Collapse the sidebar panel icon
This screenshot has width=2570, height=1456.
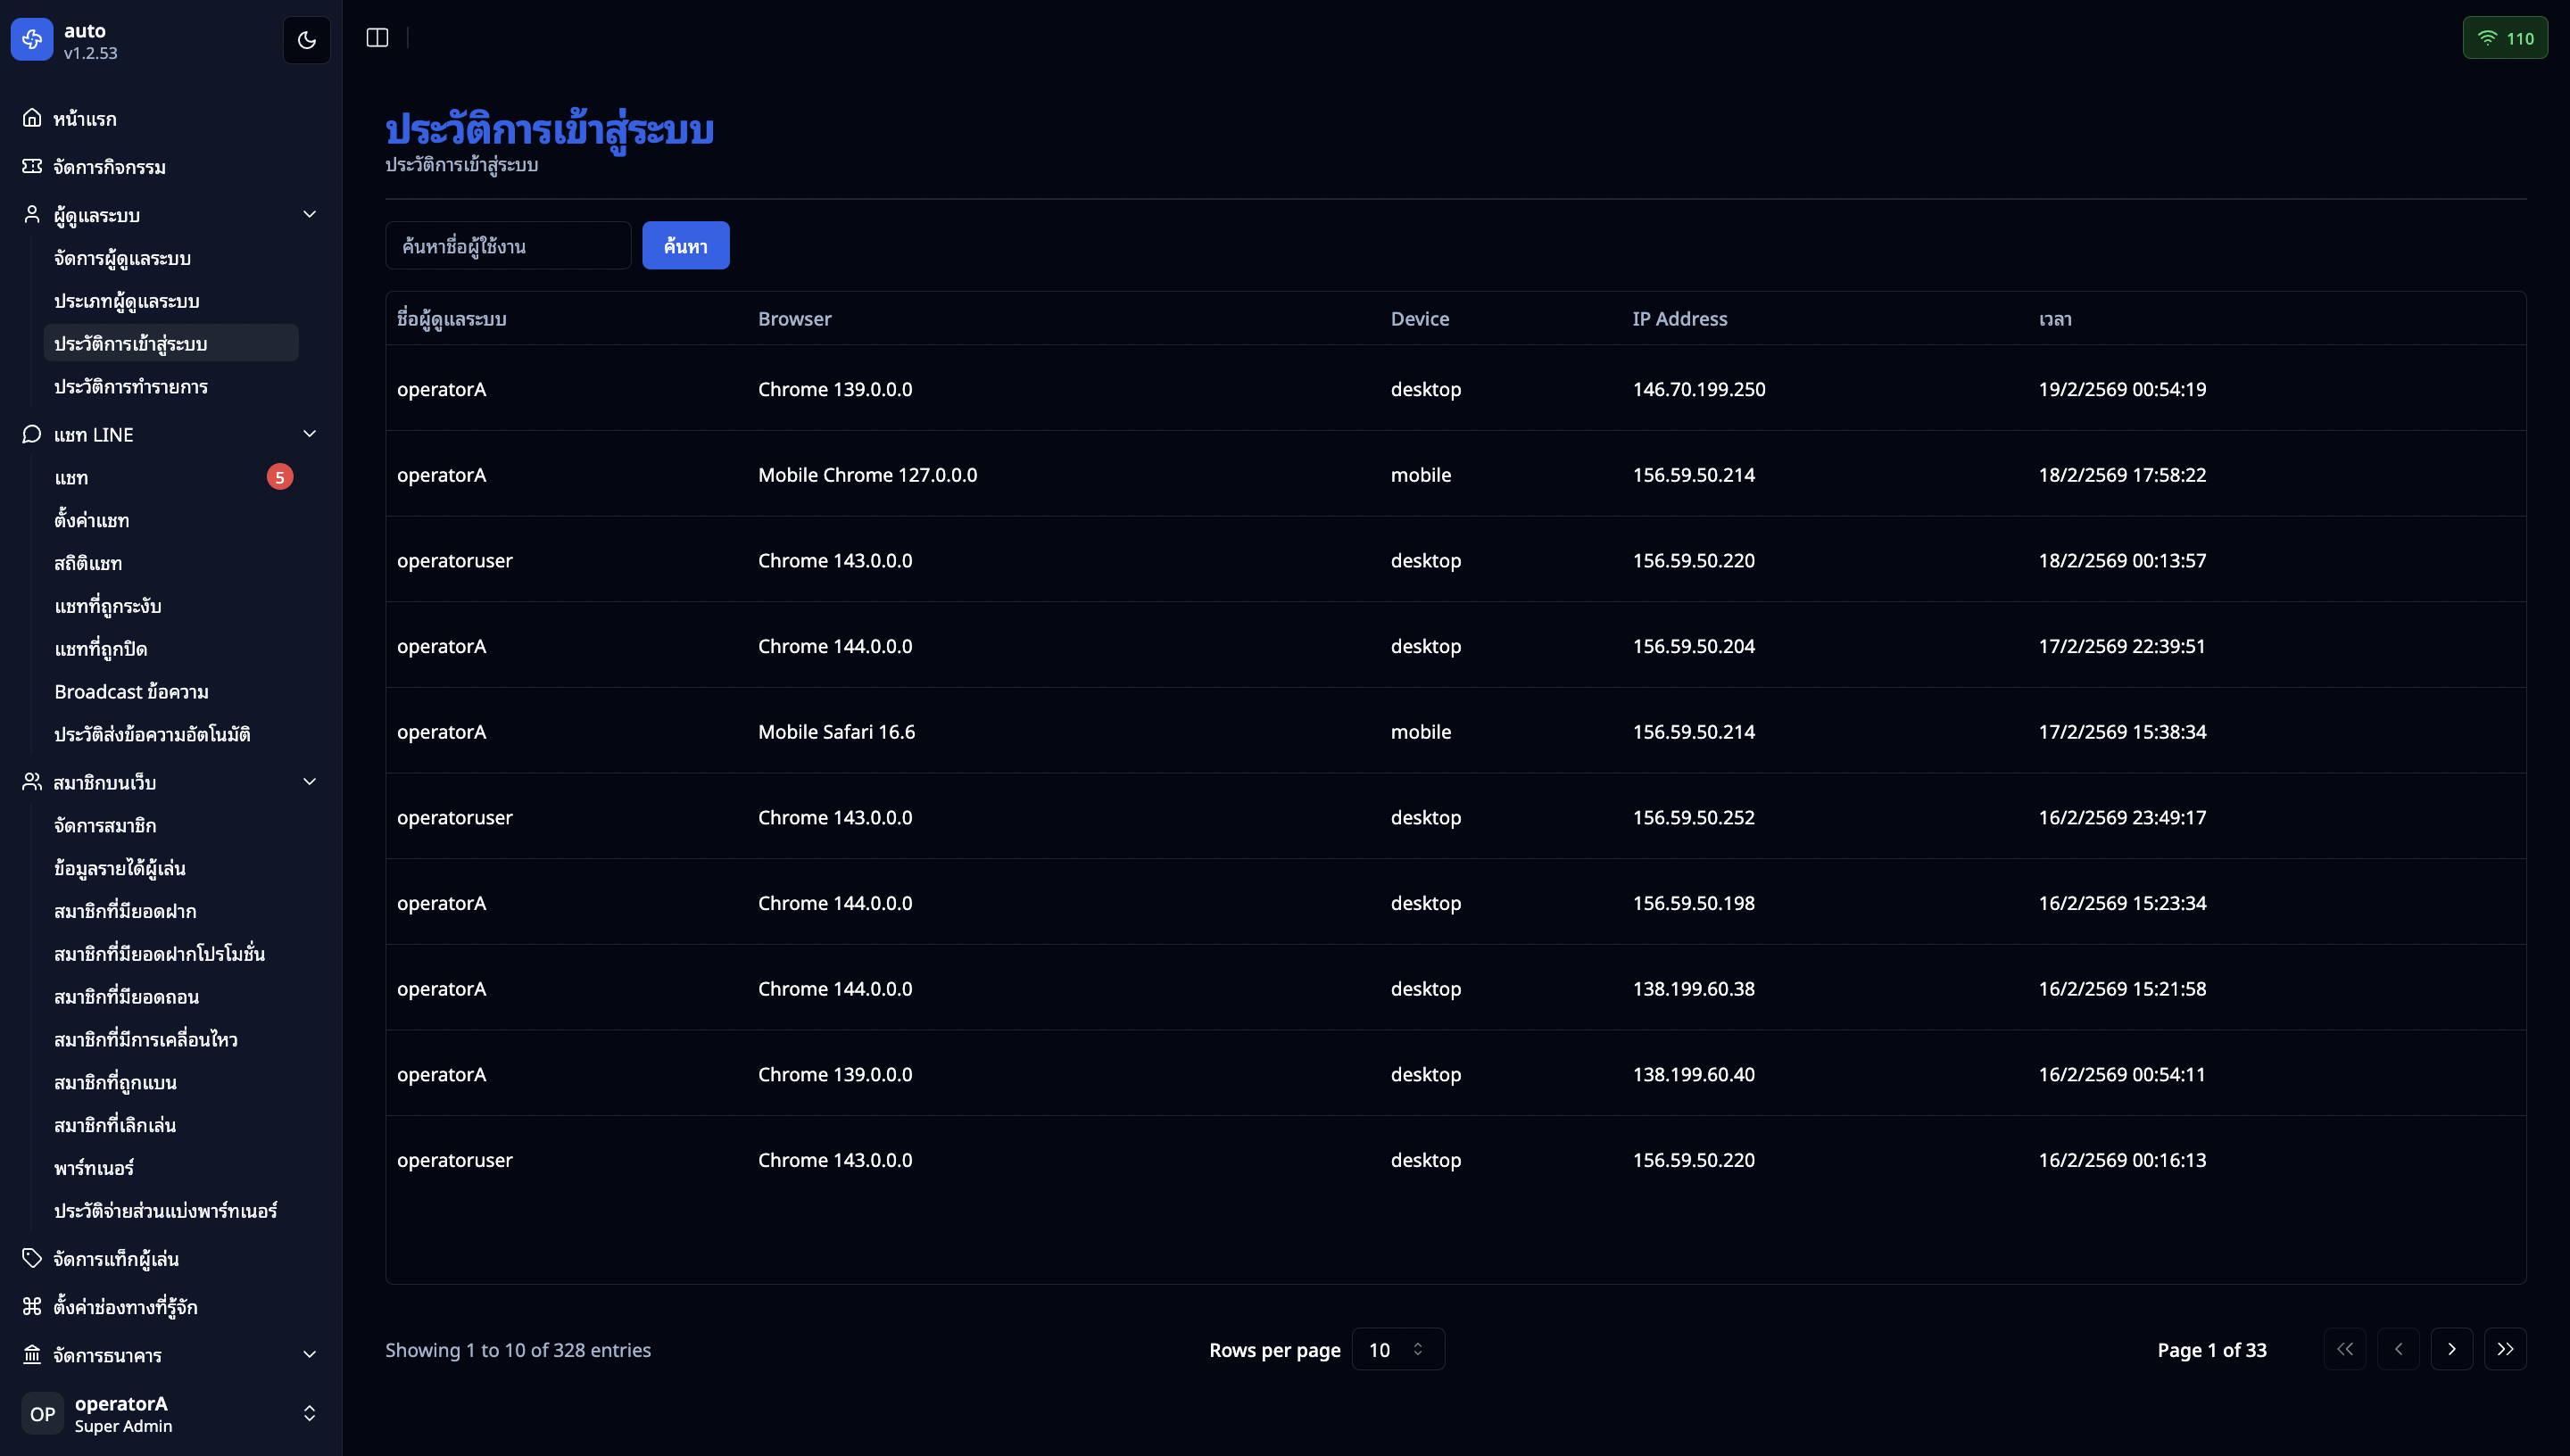click(x=377, y=38)
